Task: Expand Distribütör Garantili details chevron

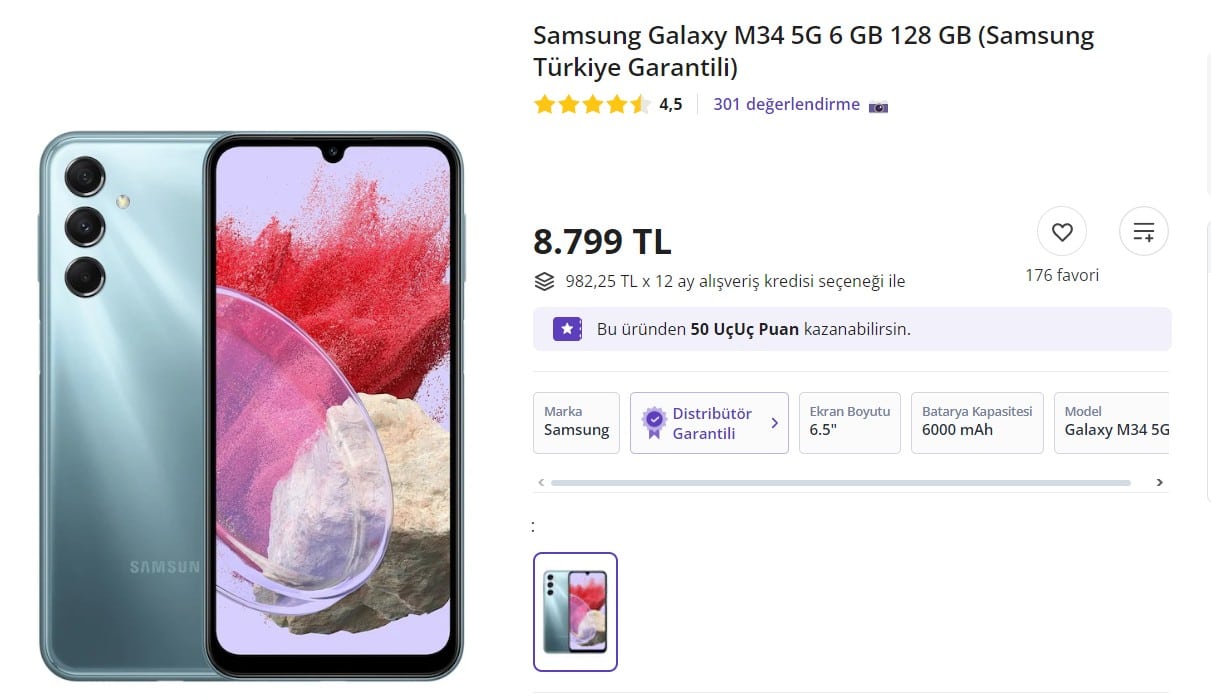Action: [774, 423]
